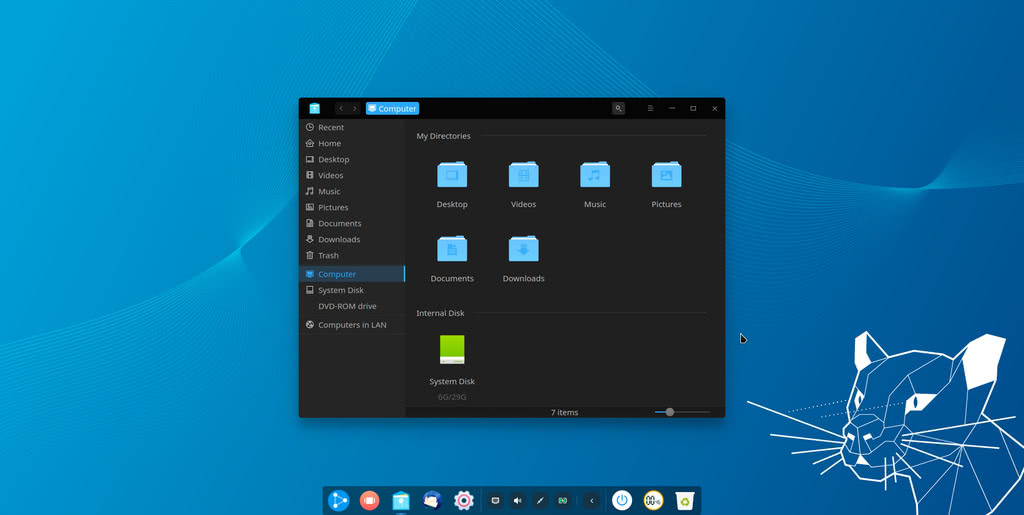Screen dimensions: 1024x515
Task: Go forward with the right arrow
Action: pos(355,108)
